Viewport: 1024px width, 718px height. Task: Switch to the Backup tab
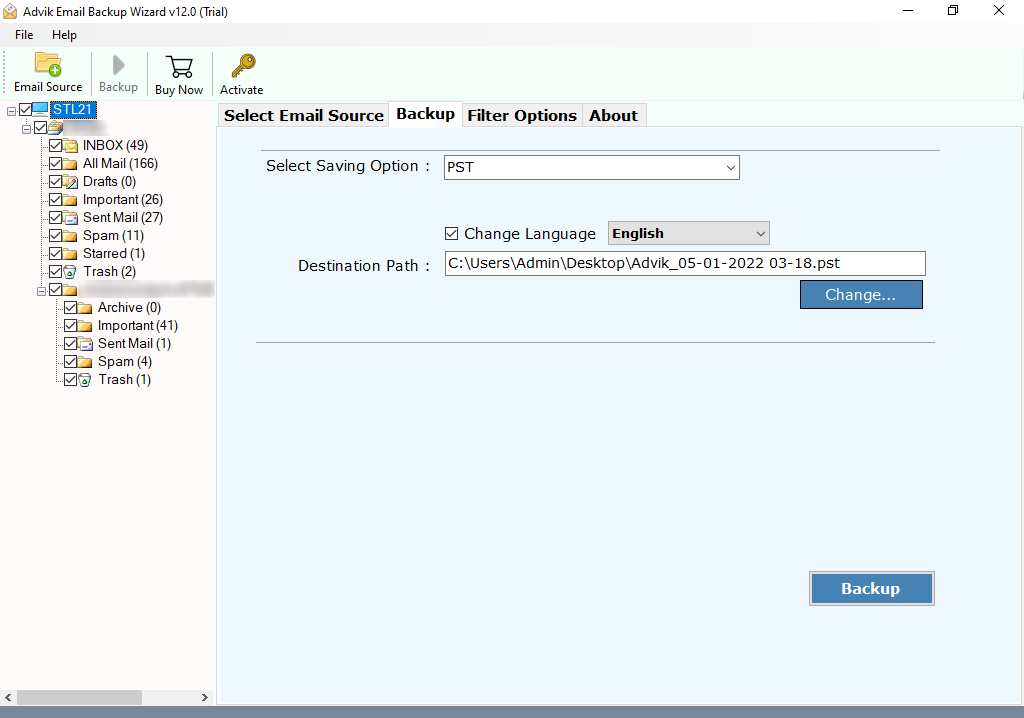click(425, 114)
